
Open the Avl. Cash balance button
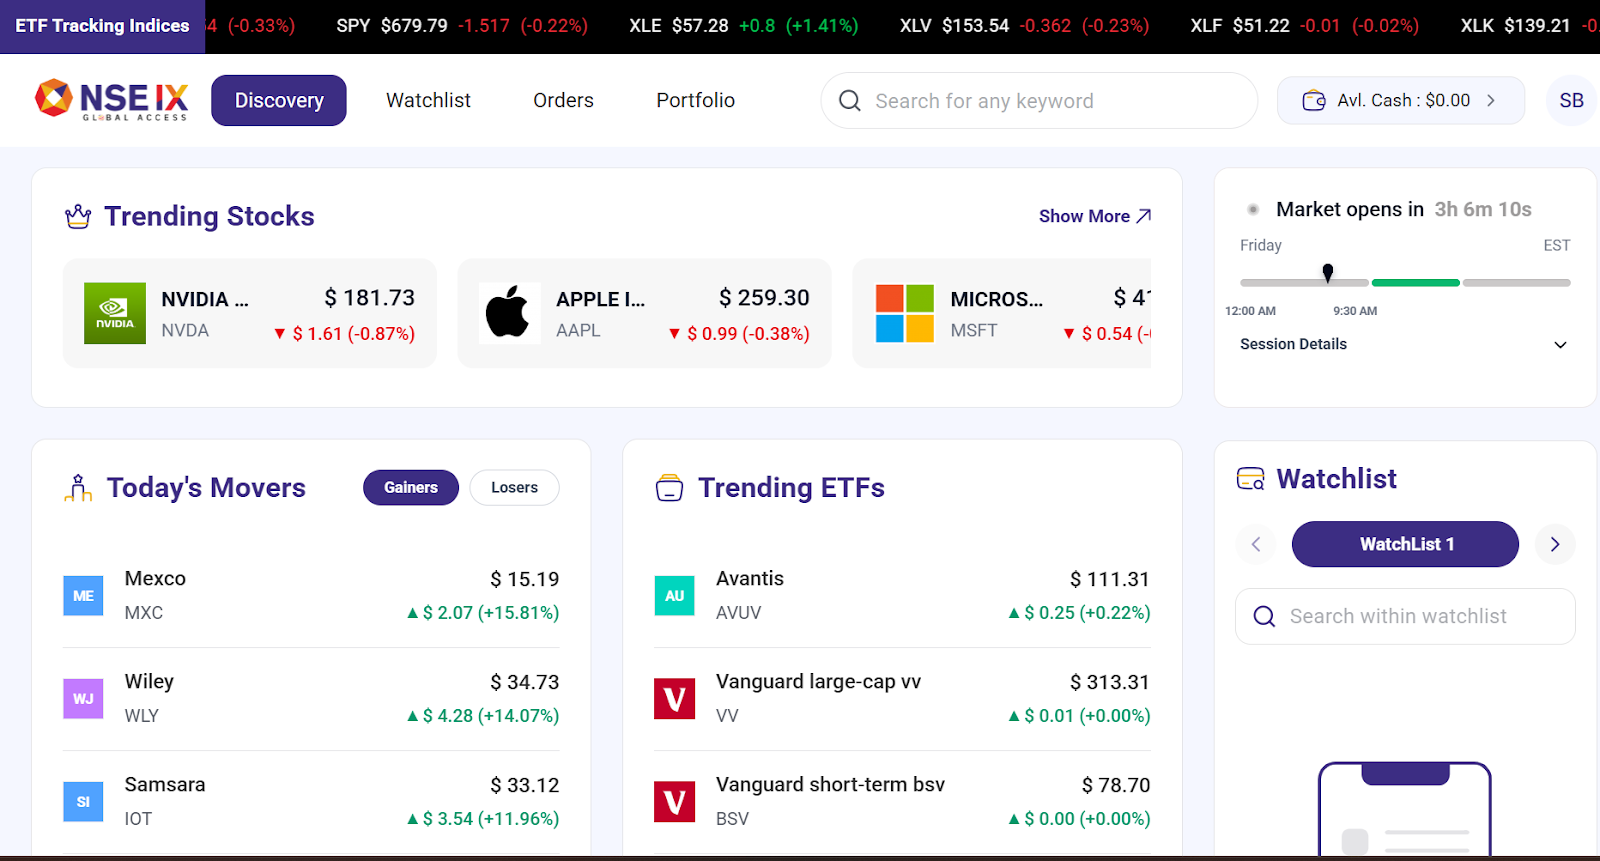pyautogui.click(x=1400, y=101)
